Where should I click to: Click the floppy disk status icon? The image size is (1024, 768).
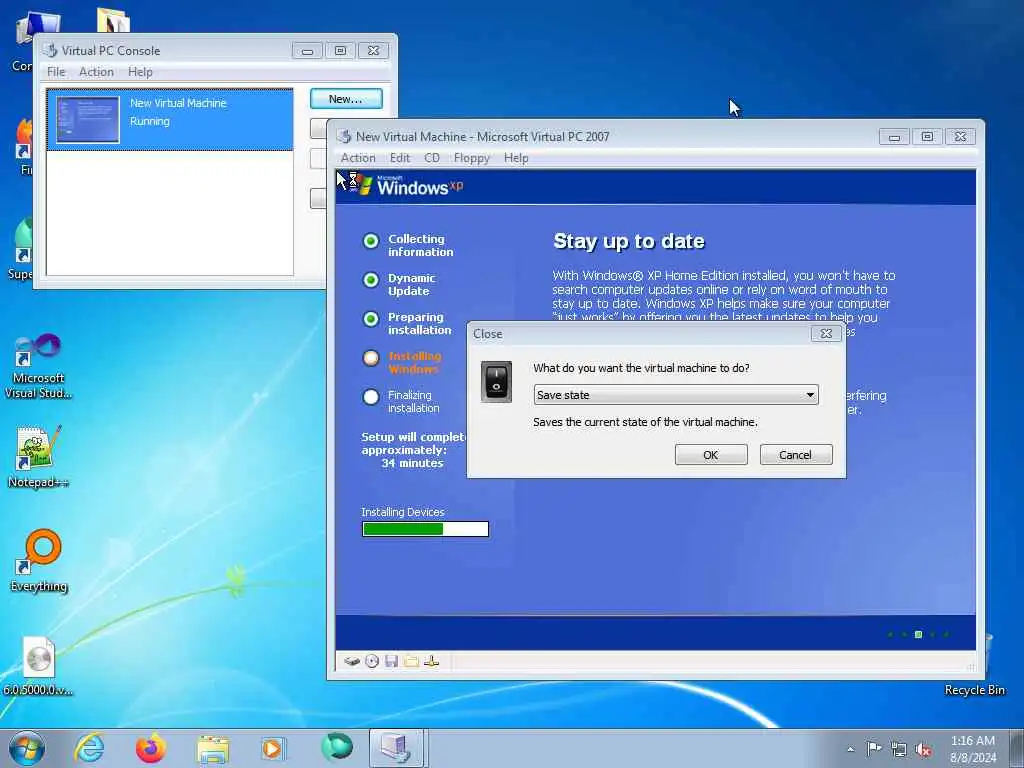tap(391, 661)
